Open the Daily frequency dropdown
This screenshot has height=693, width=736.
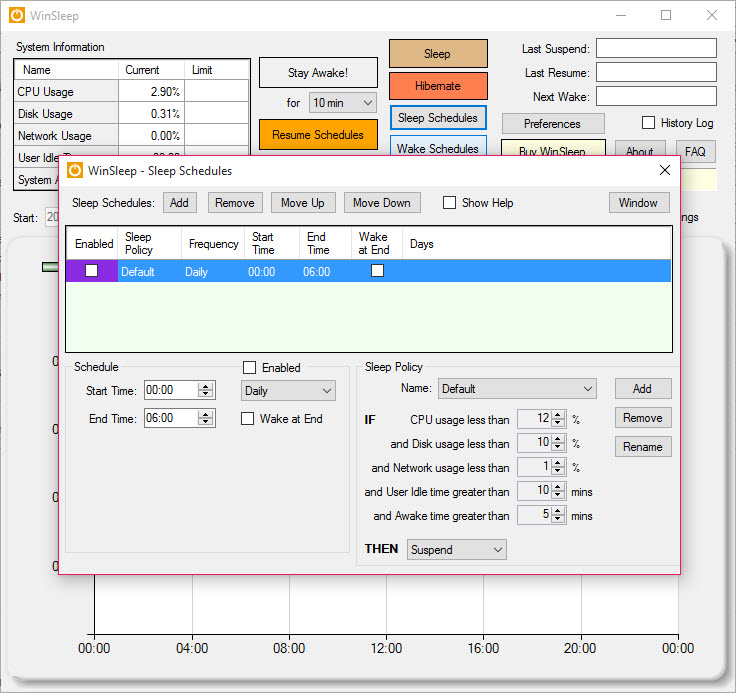tap(288, 391)
